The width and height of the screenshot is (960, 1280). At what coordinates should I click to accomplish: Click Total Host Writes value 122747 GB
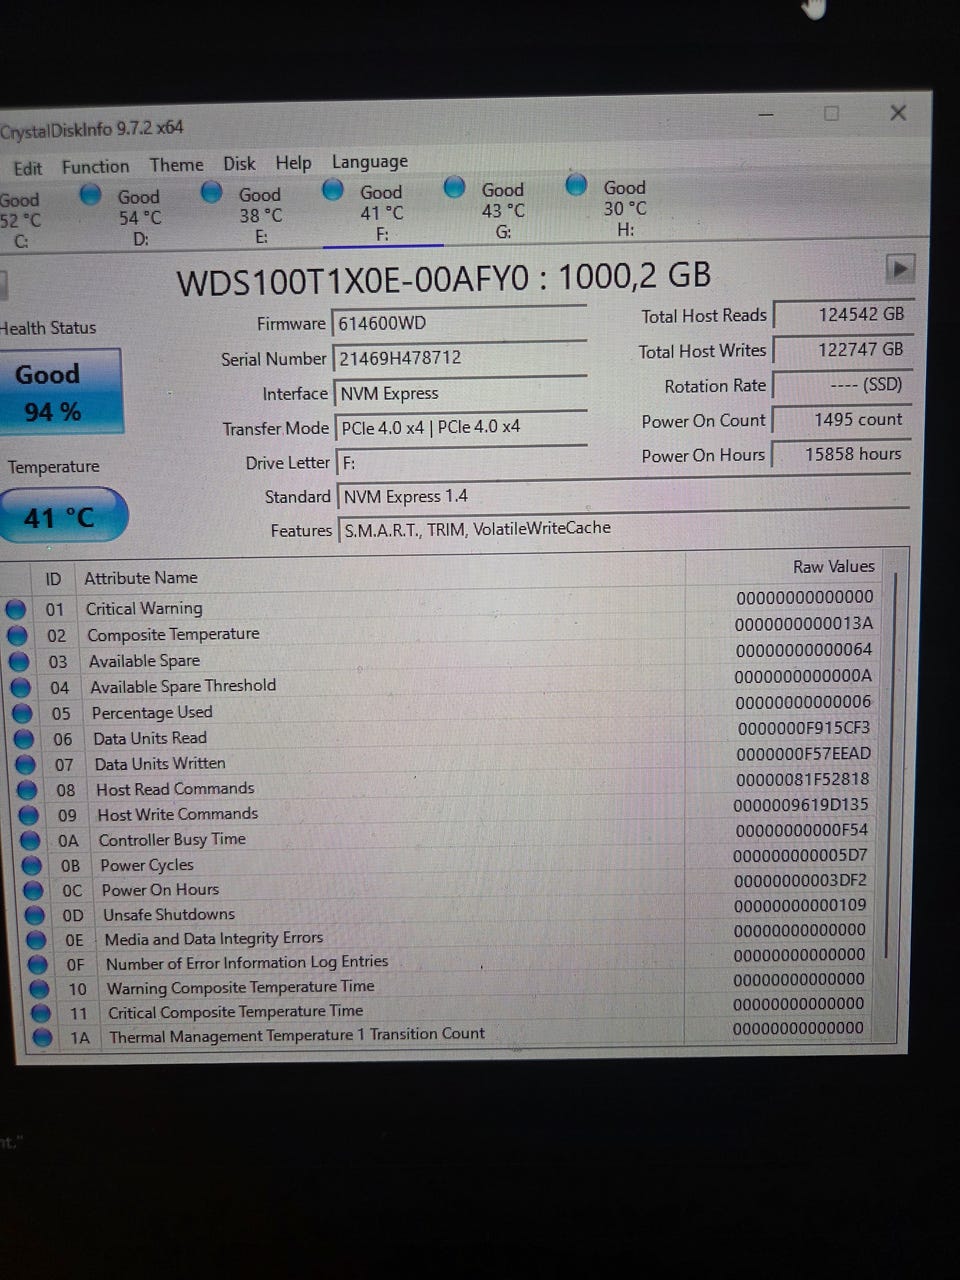pos(842,349)
